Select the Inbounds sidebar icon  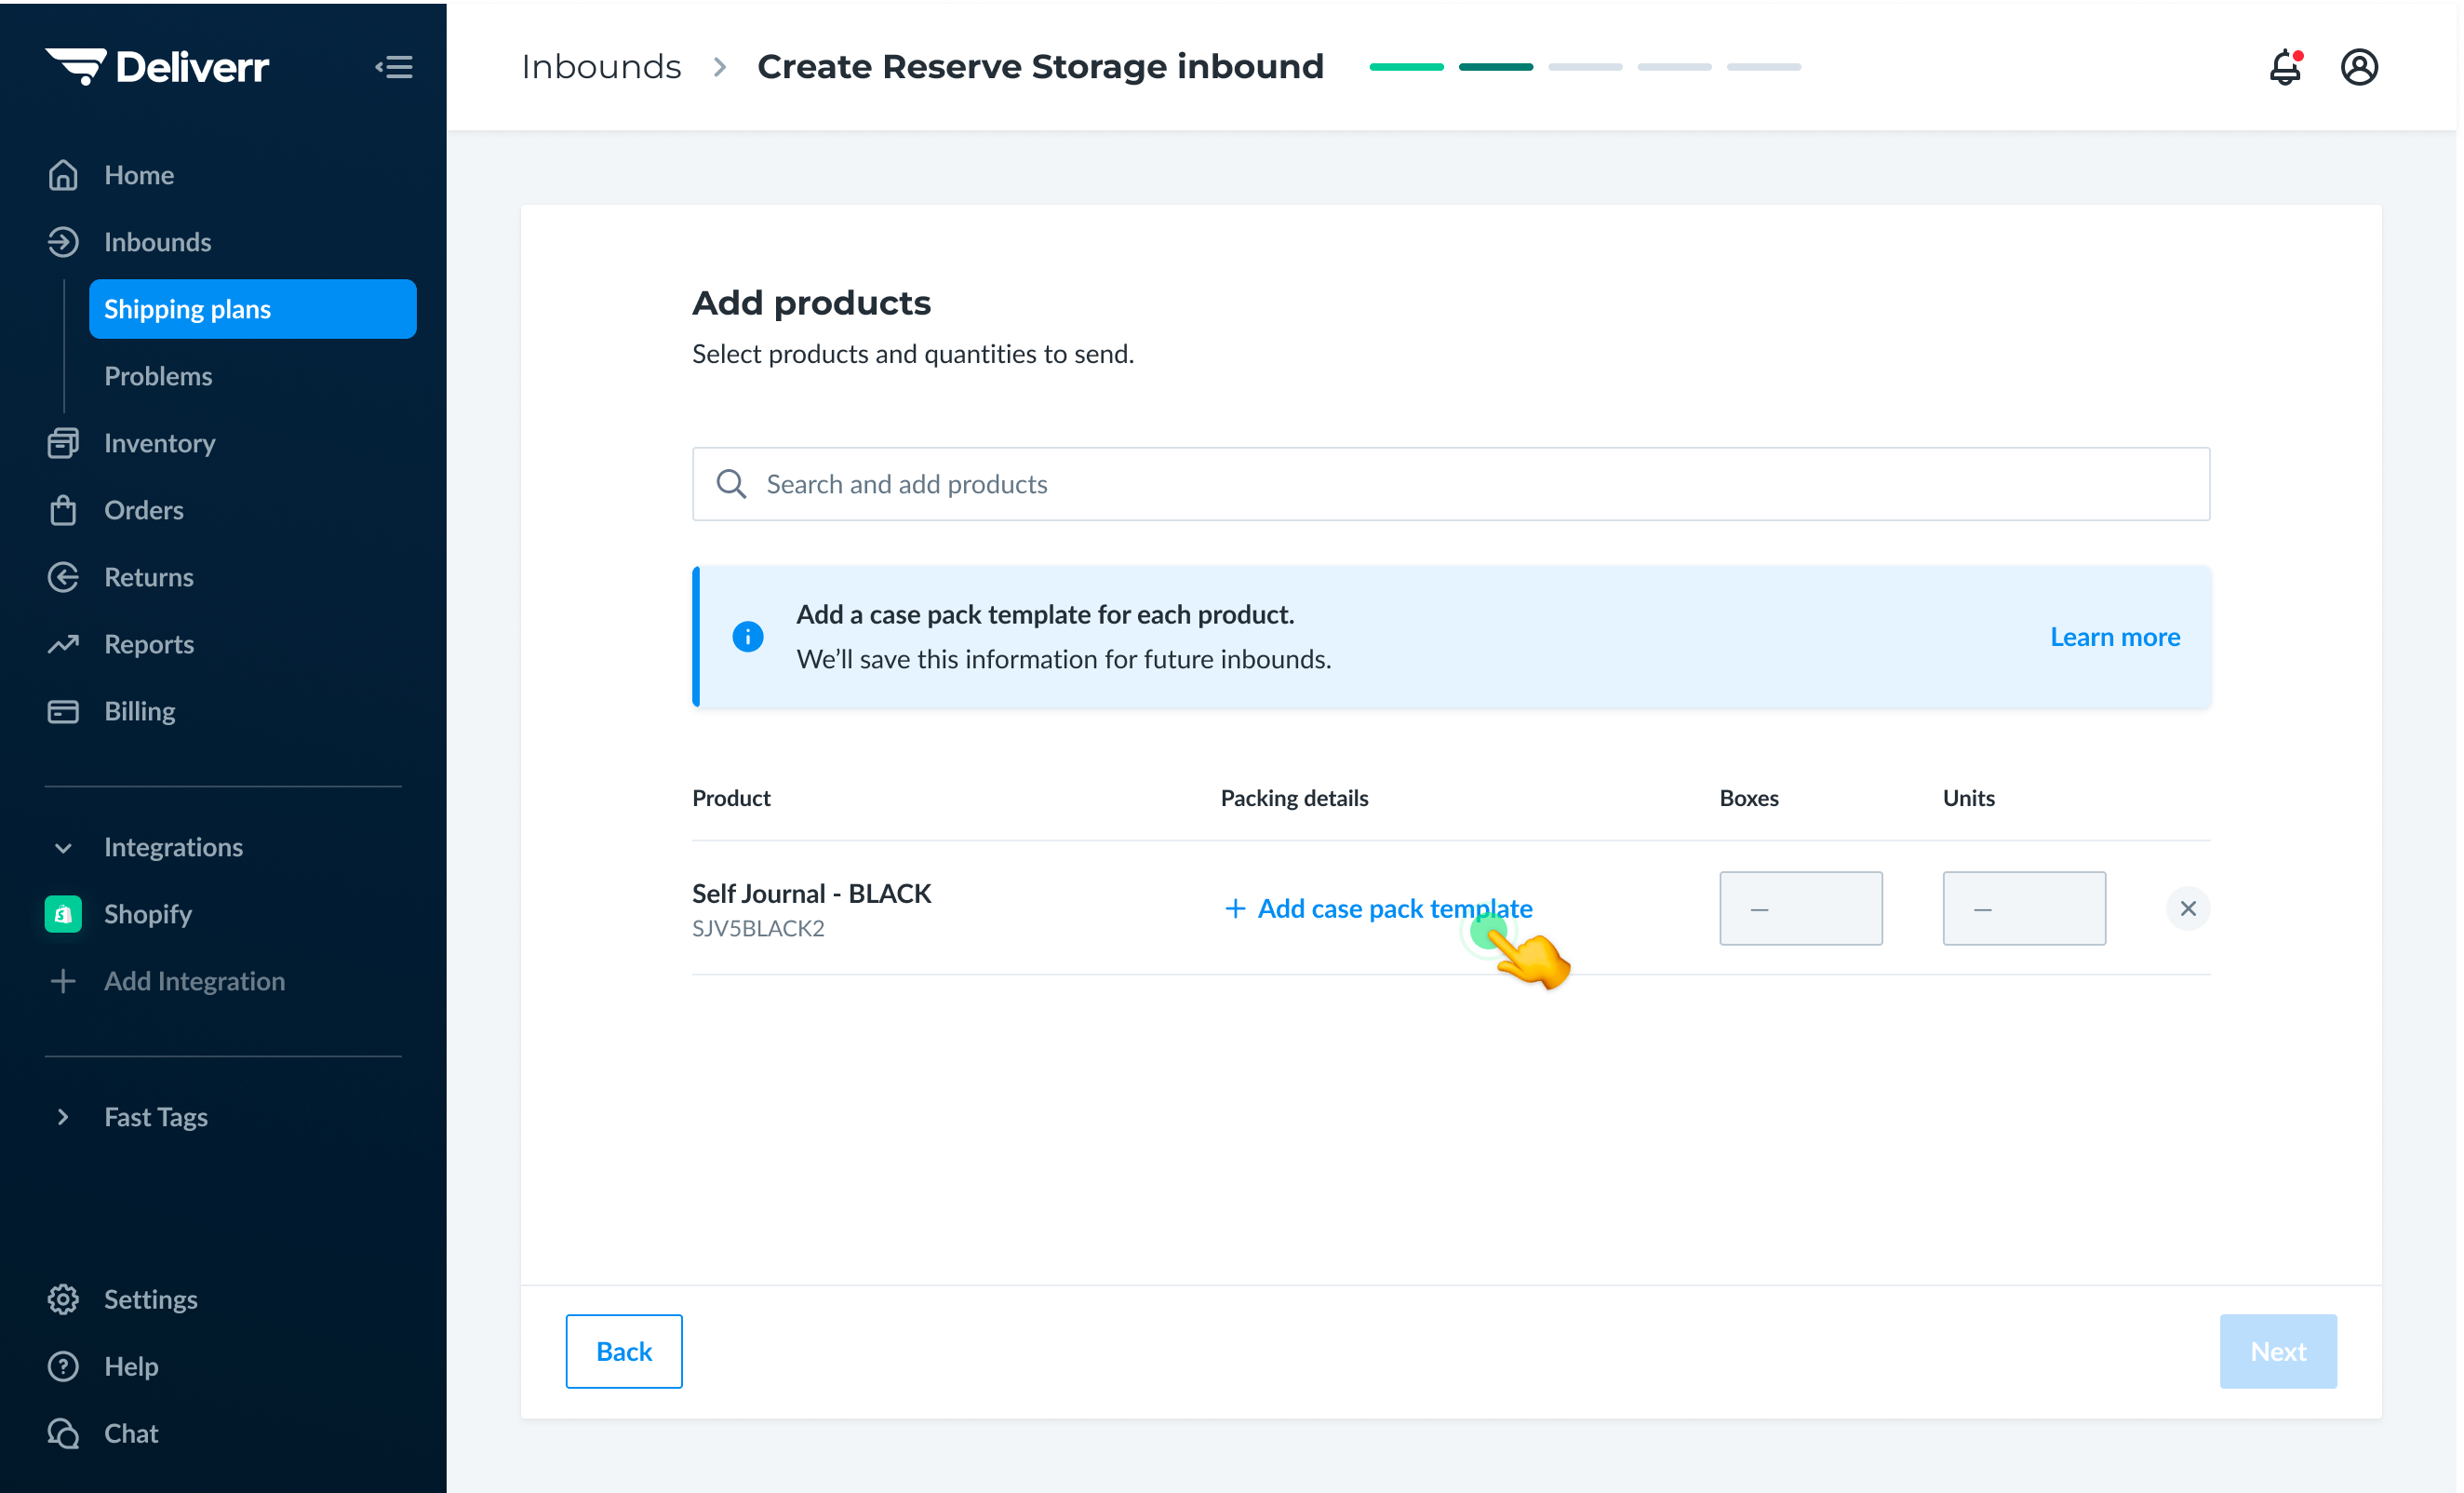[63, 242]
